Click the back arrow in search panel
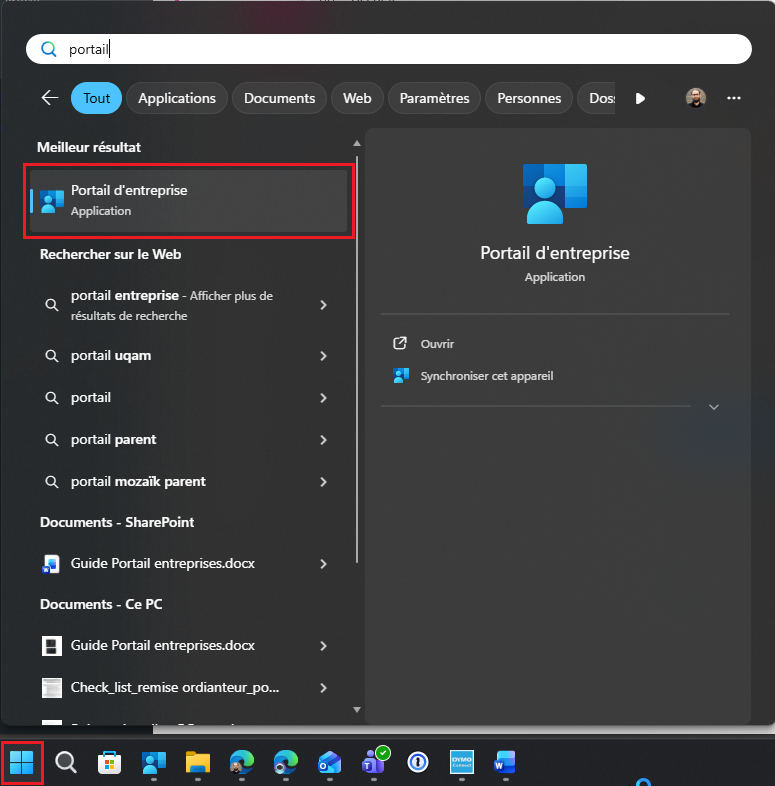 coord(50,98)
